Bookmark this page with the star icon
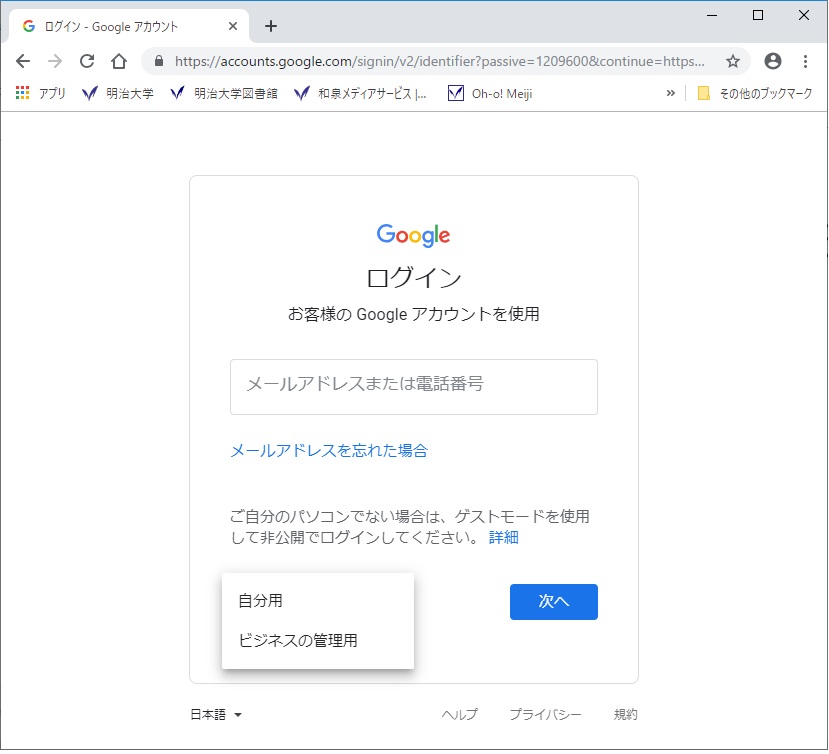 733,61
